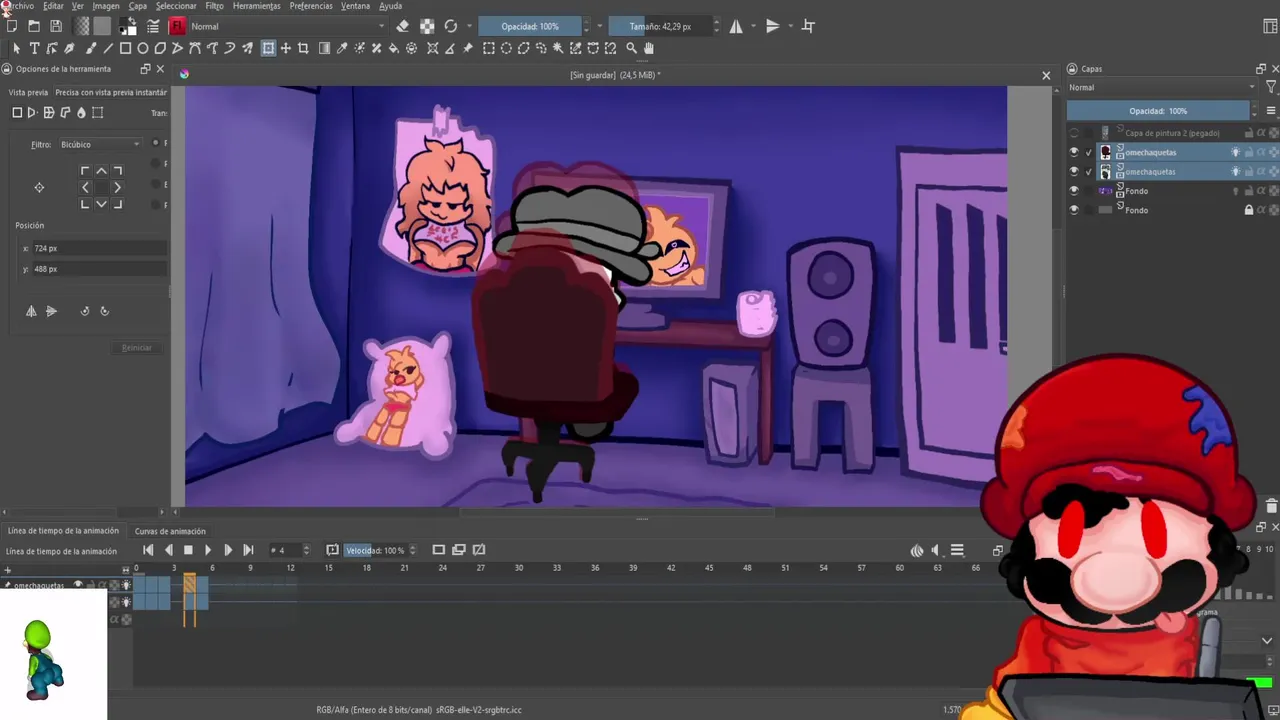This screenshot has height=720, width=1280.
Task: Select the Move tool
Action: pos(286,48)
